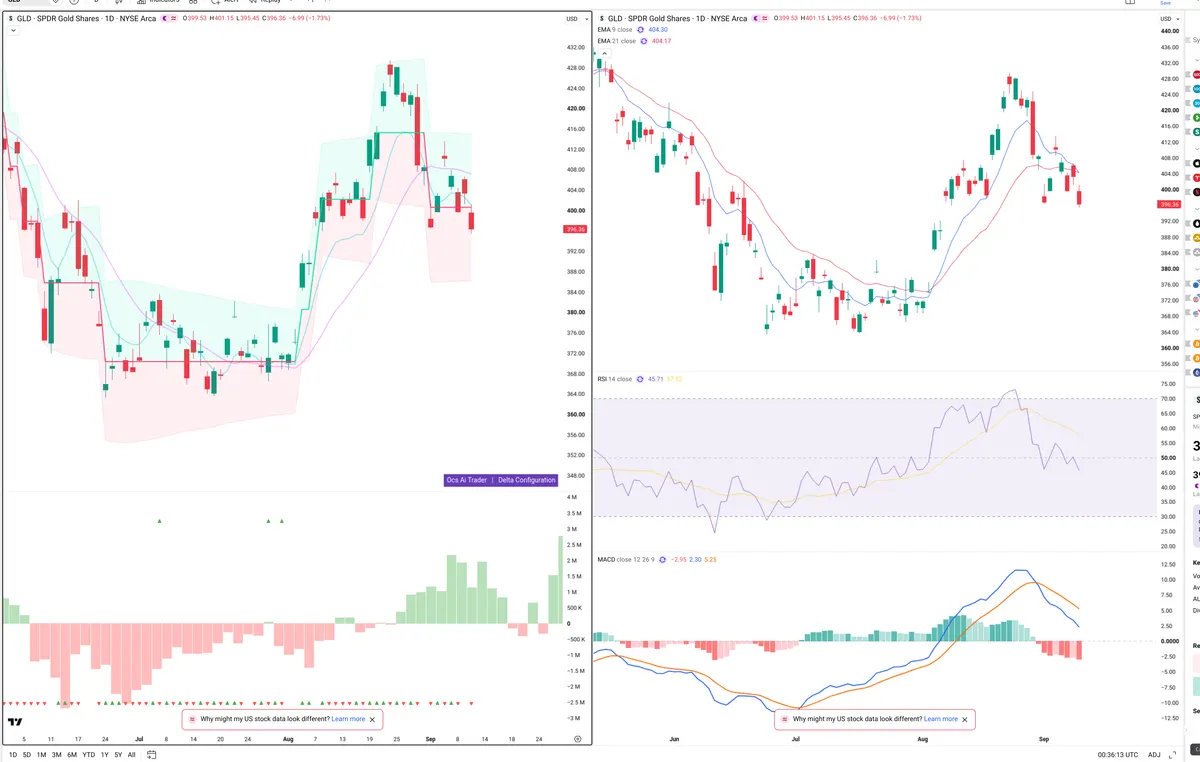Open the USD currency dropdown on left chart
The height and width of the screenshot is (762, 1200).
coord(575,18)
